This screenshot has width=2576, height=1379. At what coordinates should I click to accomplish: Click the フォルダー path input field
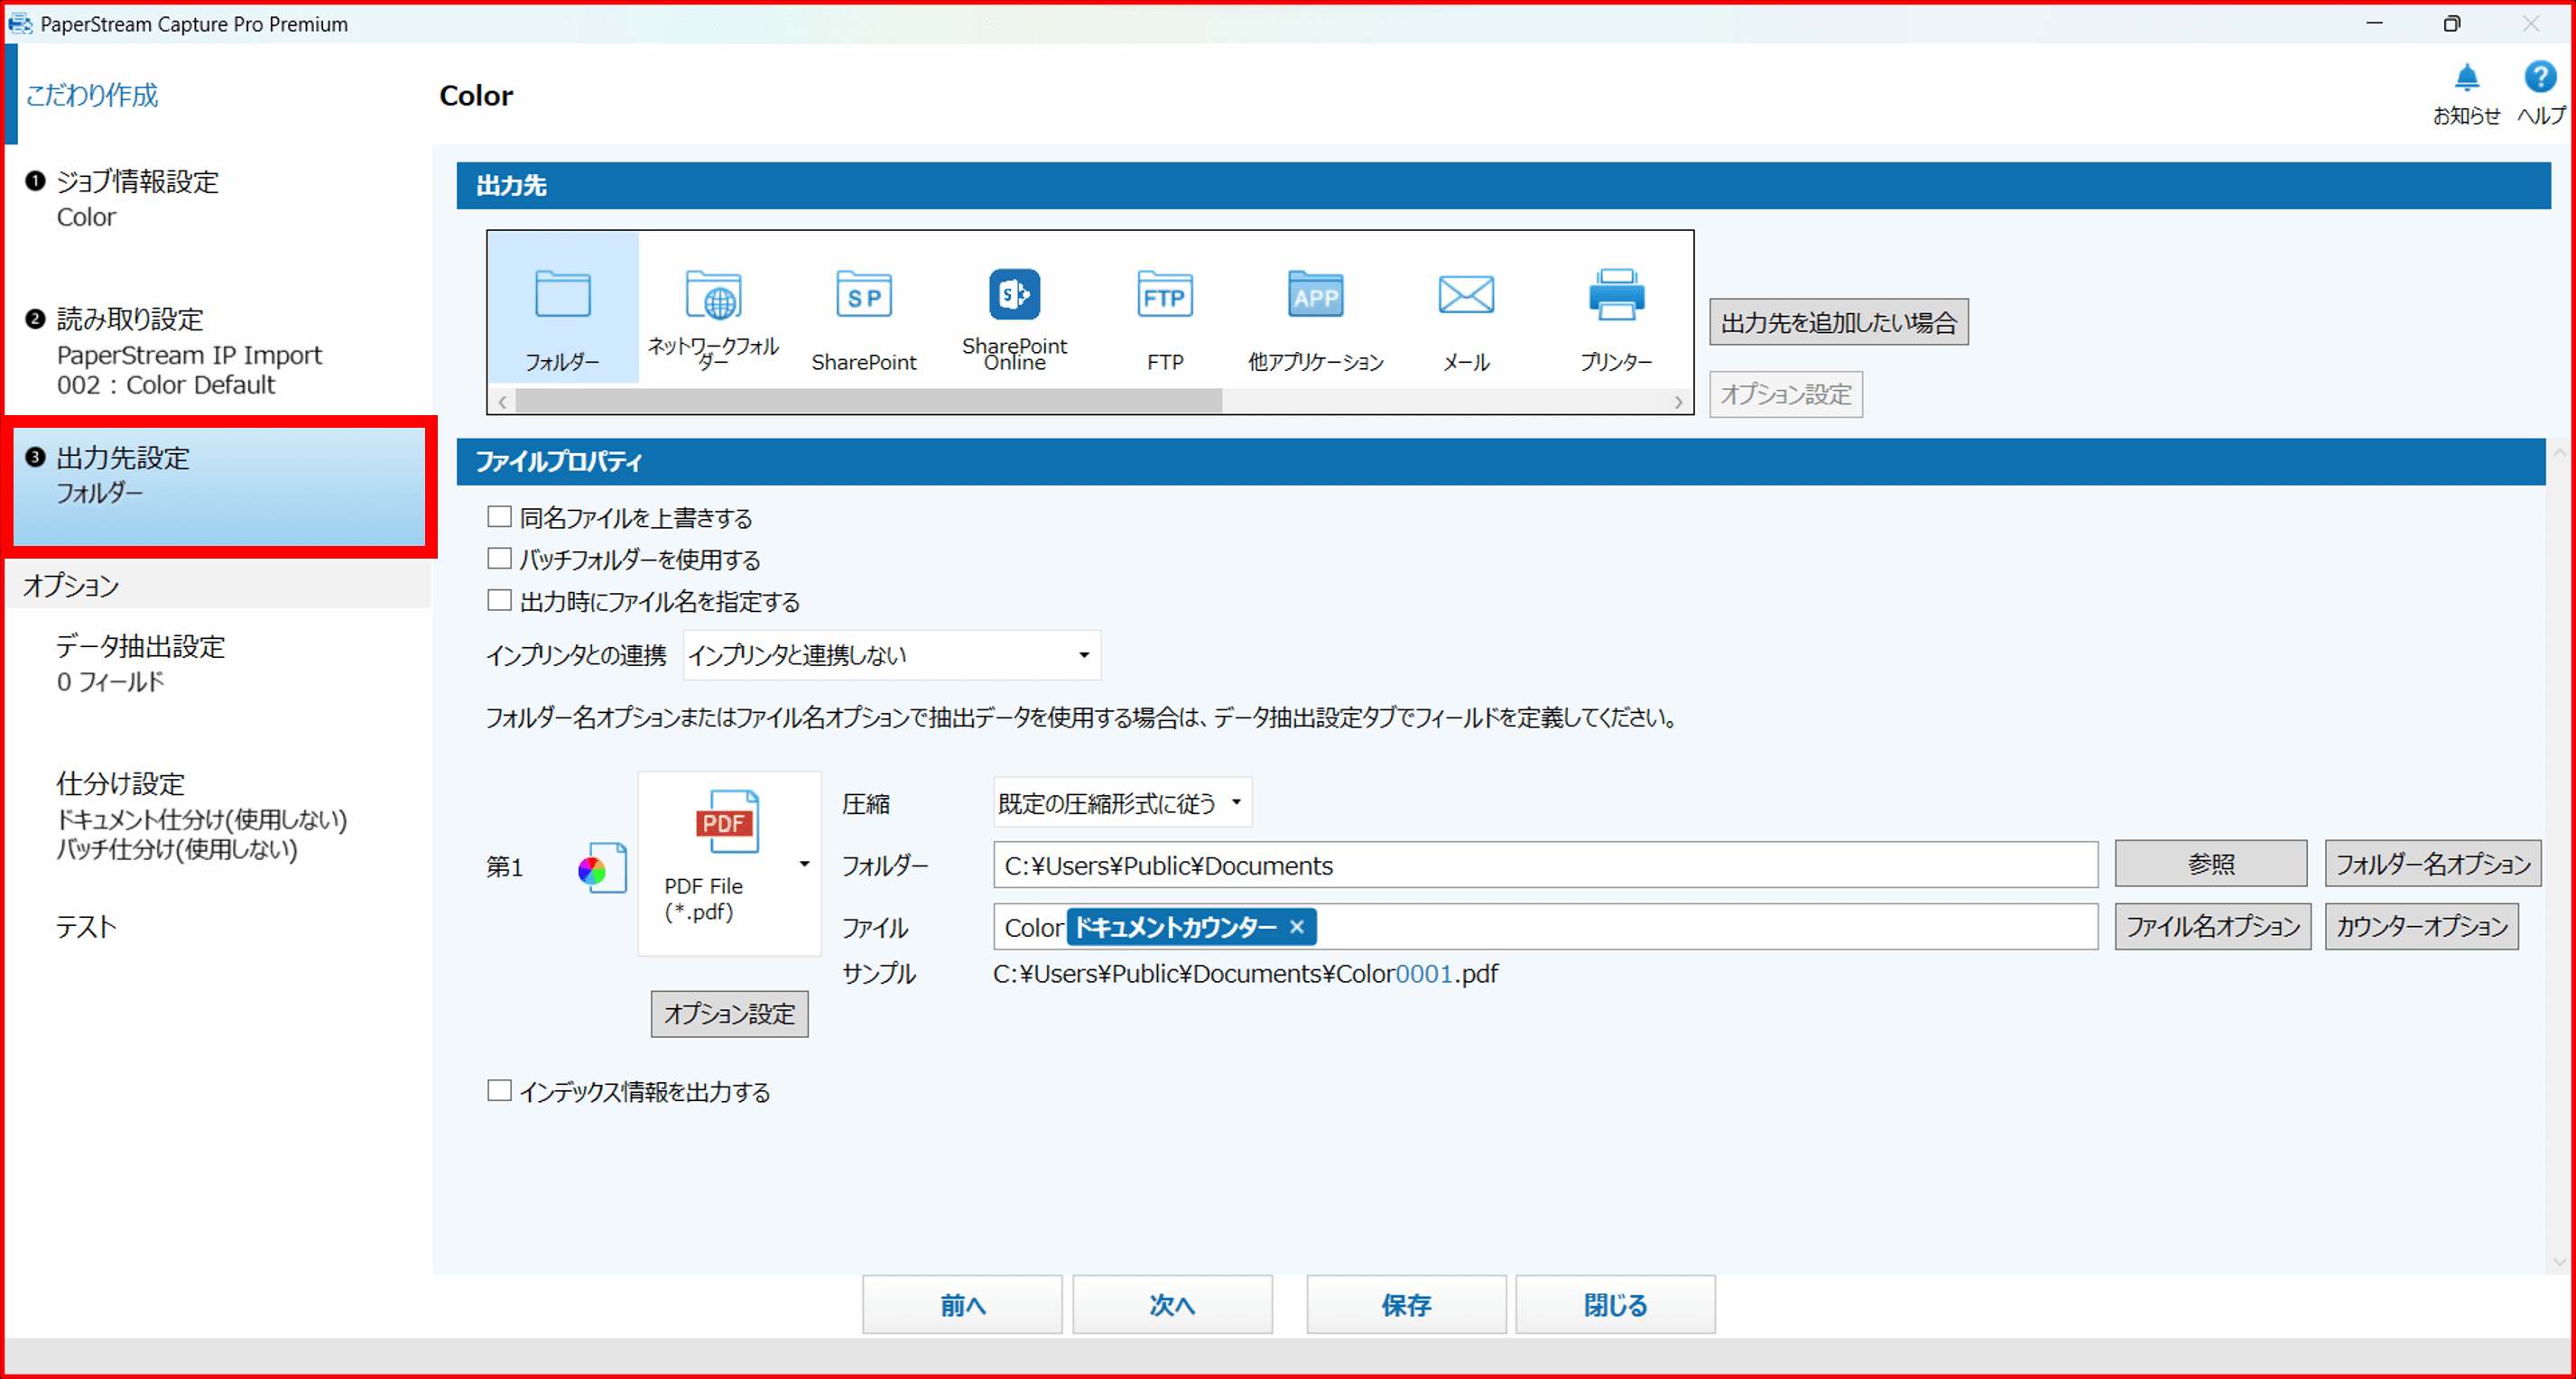tap(1544, 866)
